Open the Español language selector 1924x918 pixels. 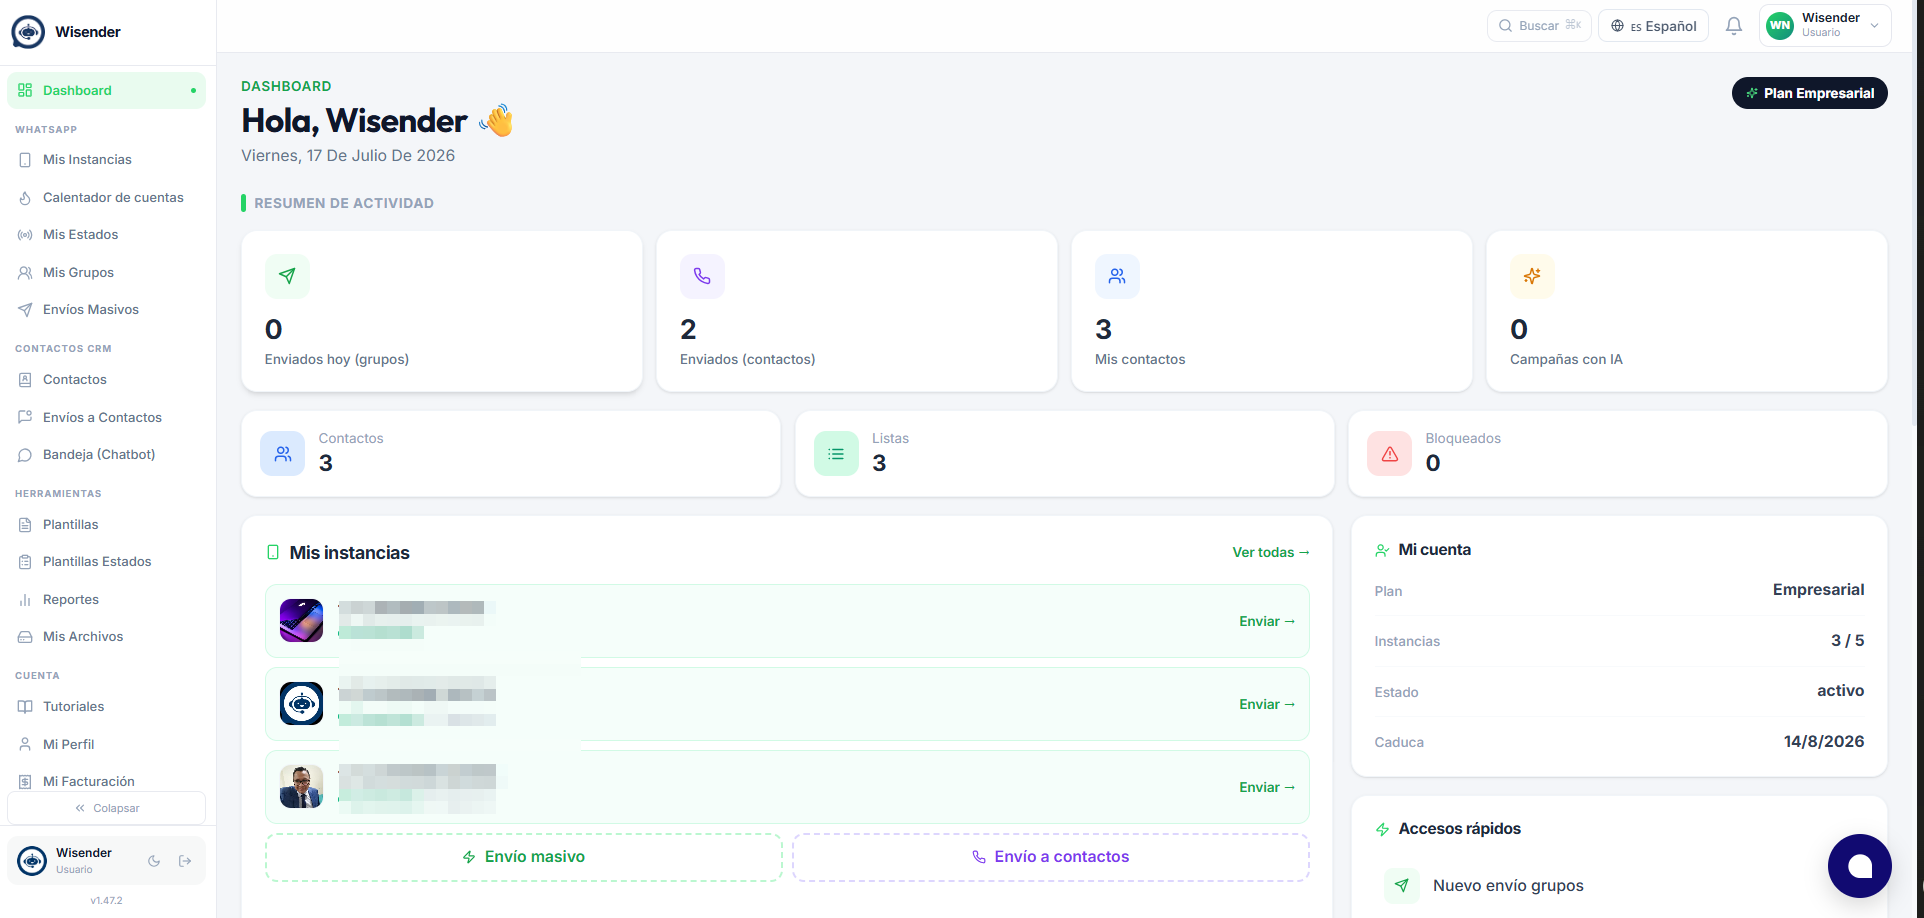point(1653,26)
